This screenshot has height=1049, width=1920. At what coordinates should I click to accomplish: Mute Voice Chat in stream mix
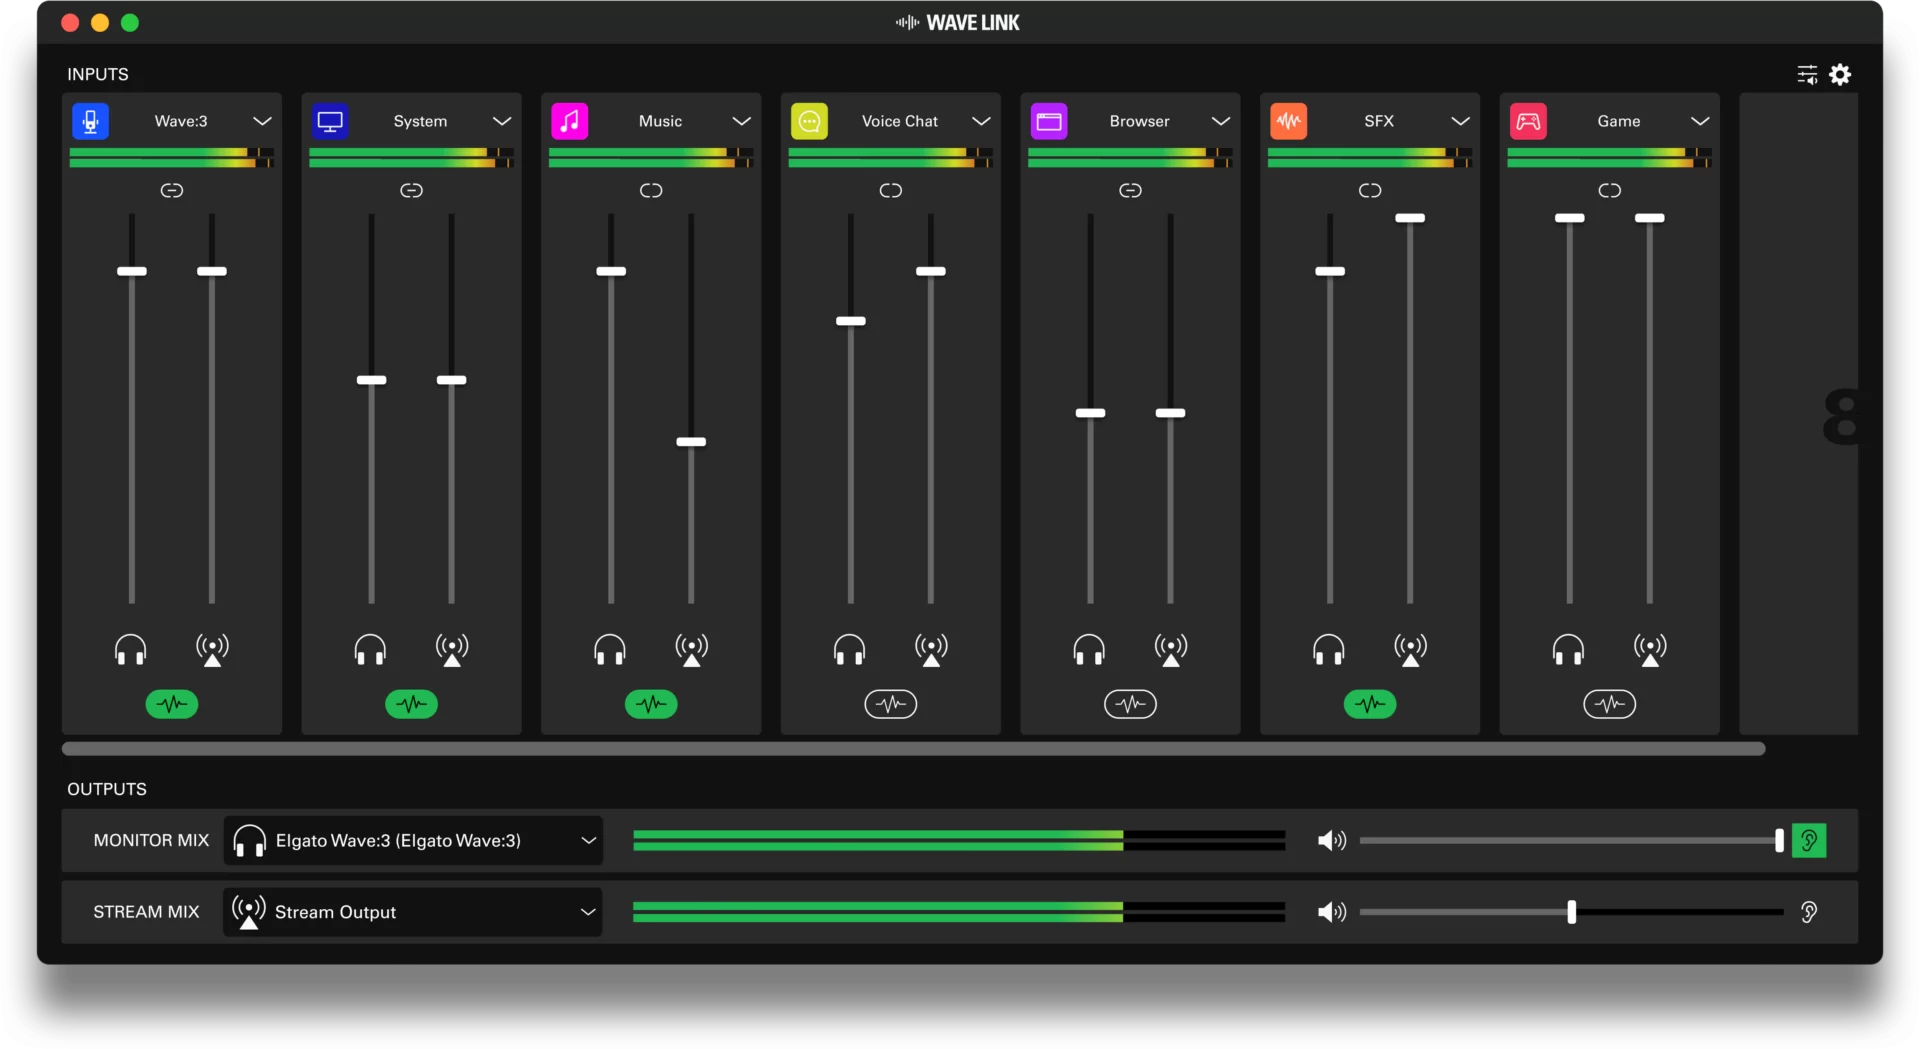pyautogui.click(x=931, y=650)
